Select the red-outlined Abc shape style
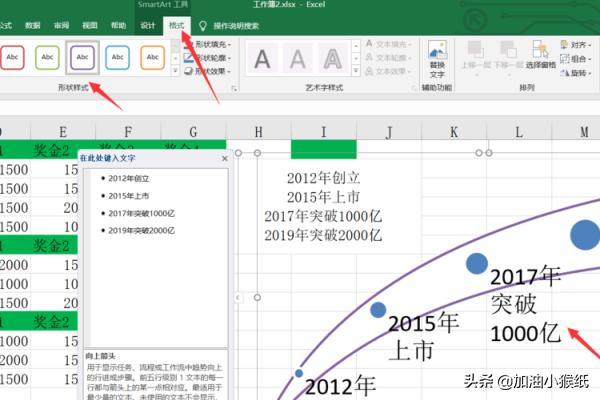Image resolution: width=600 pixels, height=400 pixels. (12, 57)
